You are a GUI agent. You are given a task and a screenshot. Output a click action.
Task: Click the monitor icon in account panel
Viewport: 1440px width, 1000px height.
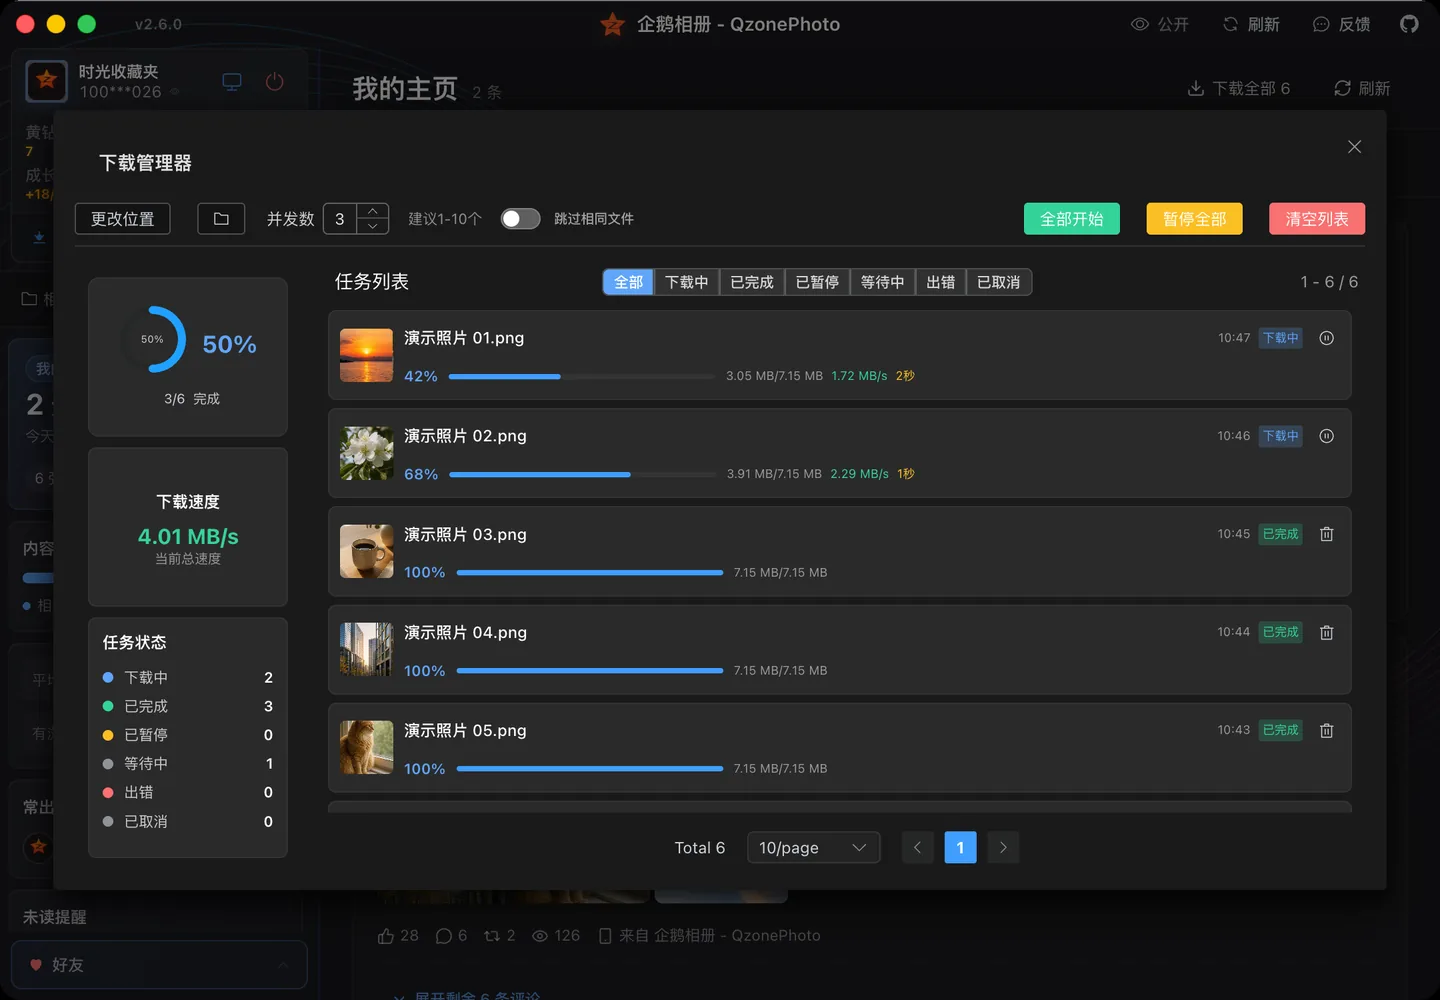tap(232, 82)
